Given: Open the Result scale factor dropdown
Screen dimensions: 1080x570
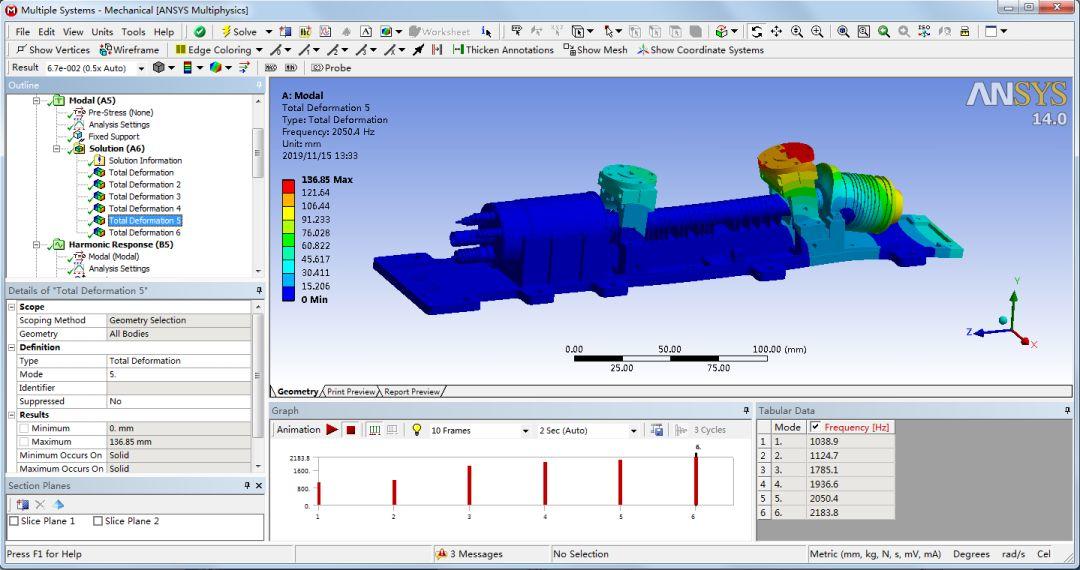Looking at the screenshot, I should click(141, 68).
